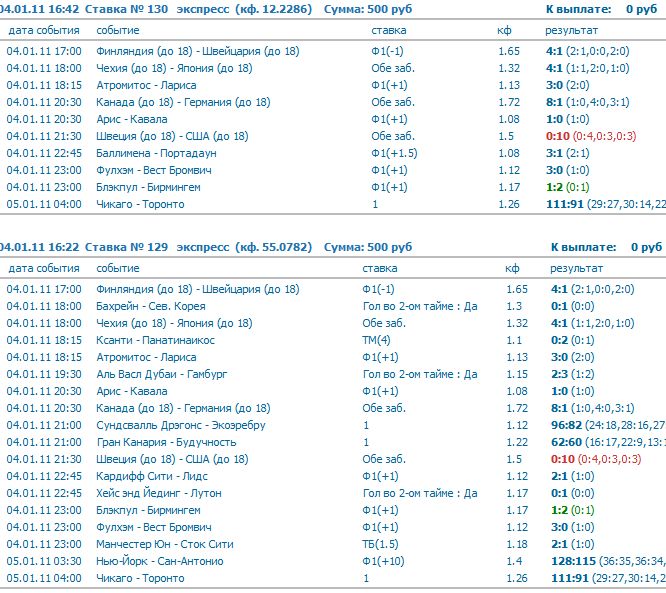This screenshot has height=593, width=666.
Task: Click the 'ТМ(4)' stake cell
Action: click(x=376, y=340)
